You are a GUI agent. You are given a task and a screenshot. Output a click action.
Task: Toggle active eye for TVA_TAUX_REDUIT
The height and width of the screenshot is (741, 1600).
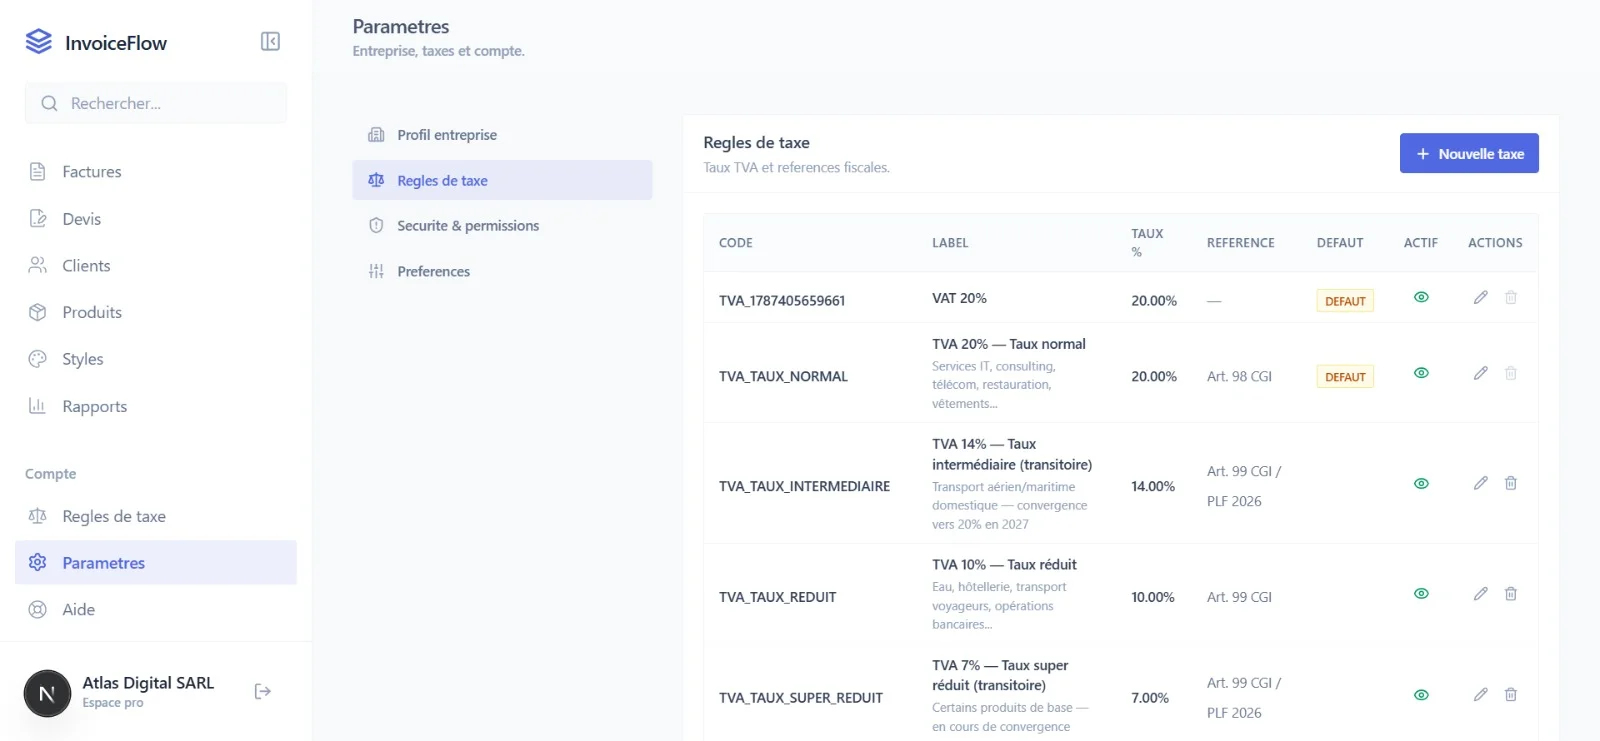(x=1421, y=594)
